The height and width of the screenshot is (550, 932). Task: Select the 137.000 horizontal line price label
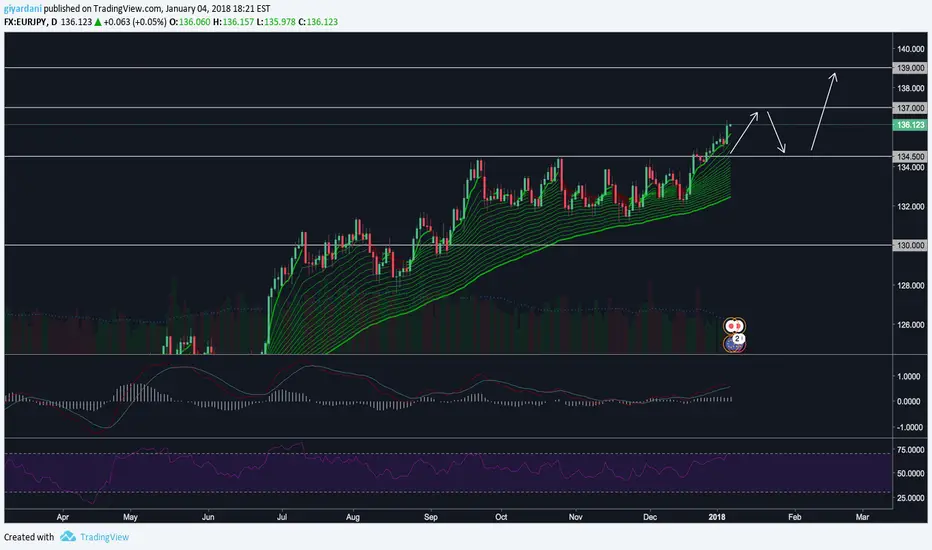click(x=910, y=108)
